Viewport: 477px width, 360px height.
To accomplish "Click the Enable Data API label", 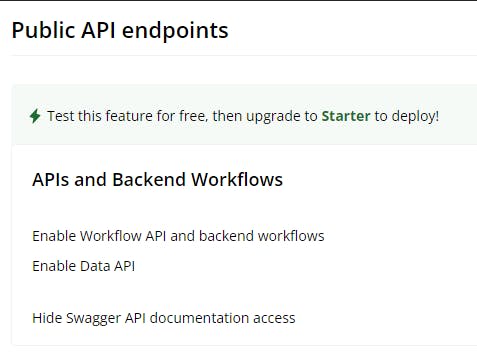I will coord(83,266).
